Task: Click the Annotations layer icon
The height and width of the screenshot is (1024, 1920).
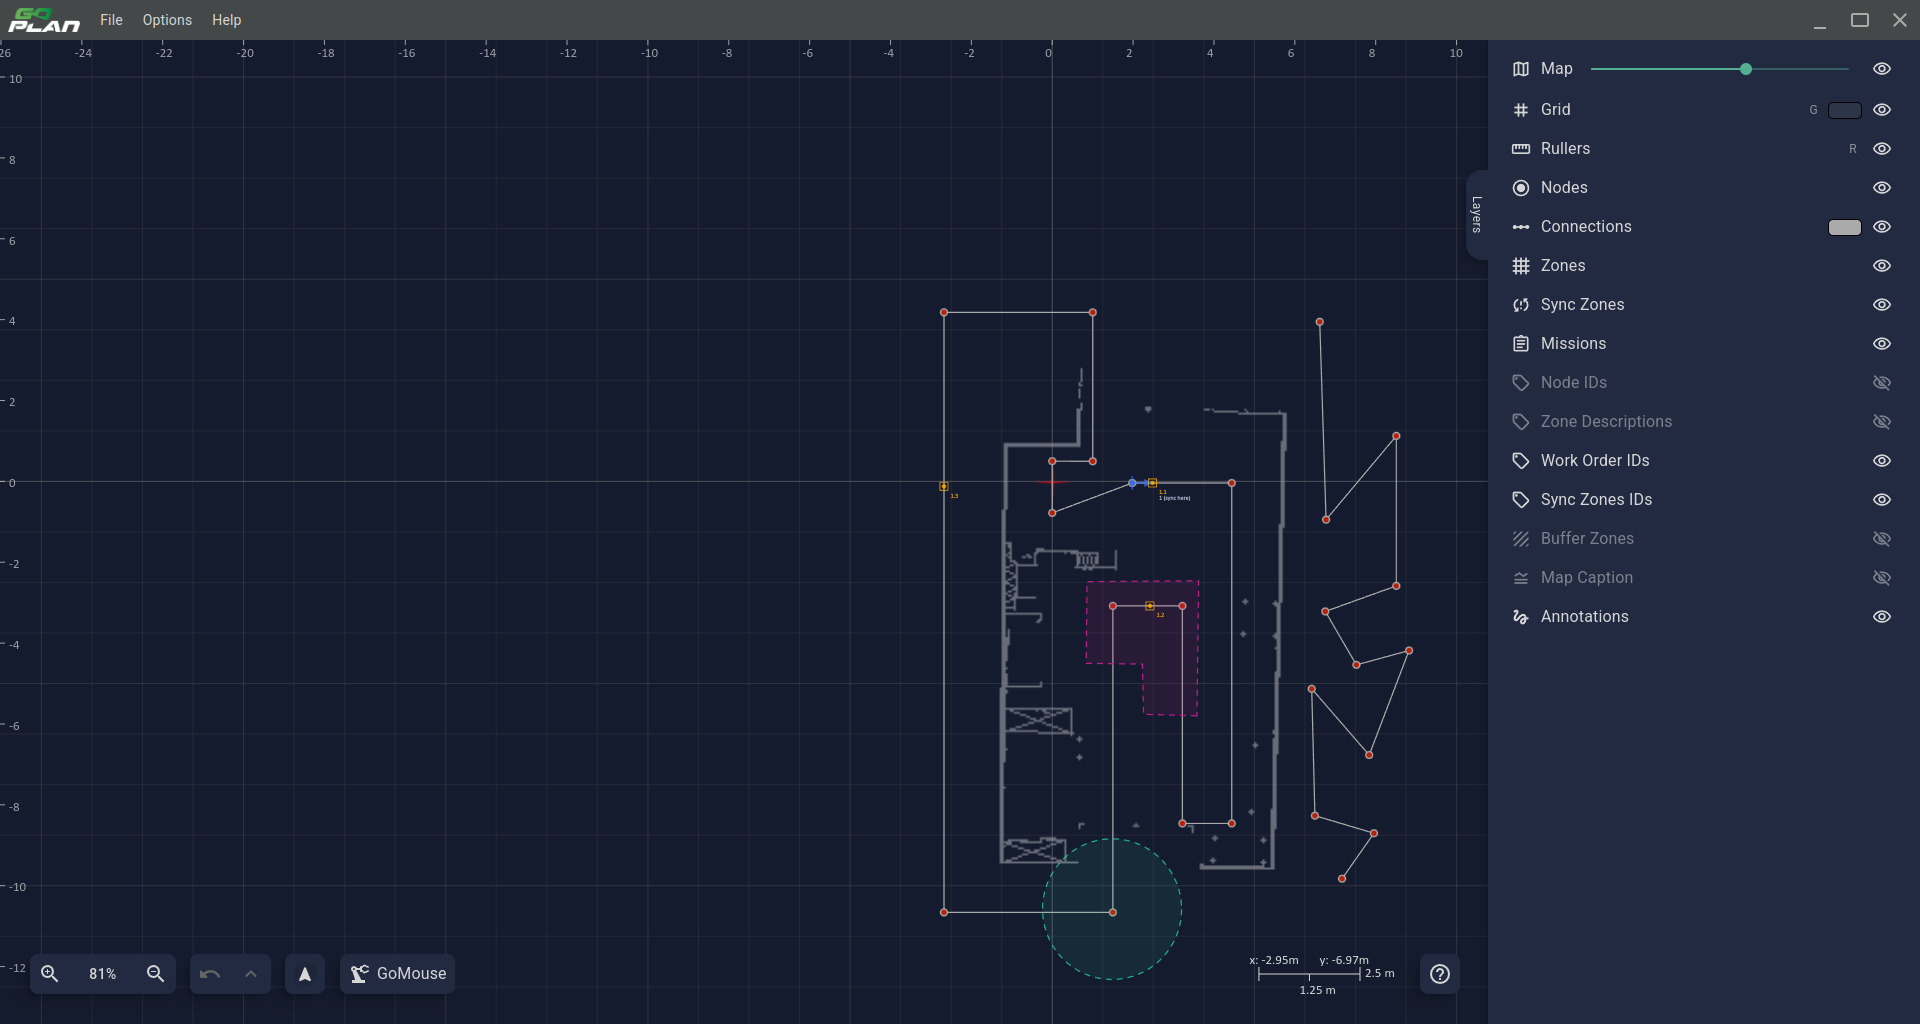Action: (x=1521, y=617)
